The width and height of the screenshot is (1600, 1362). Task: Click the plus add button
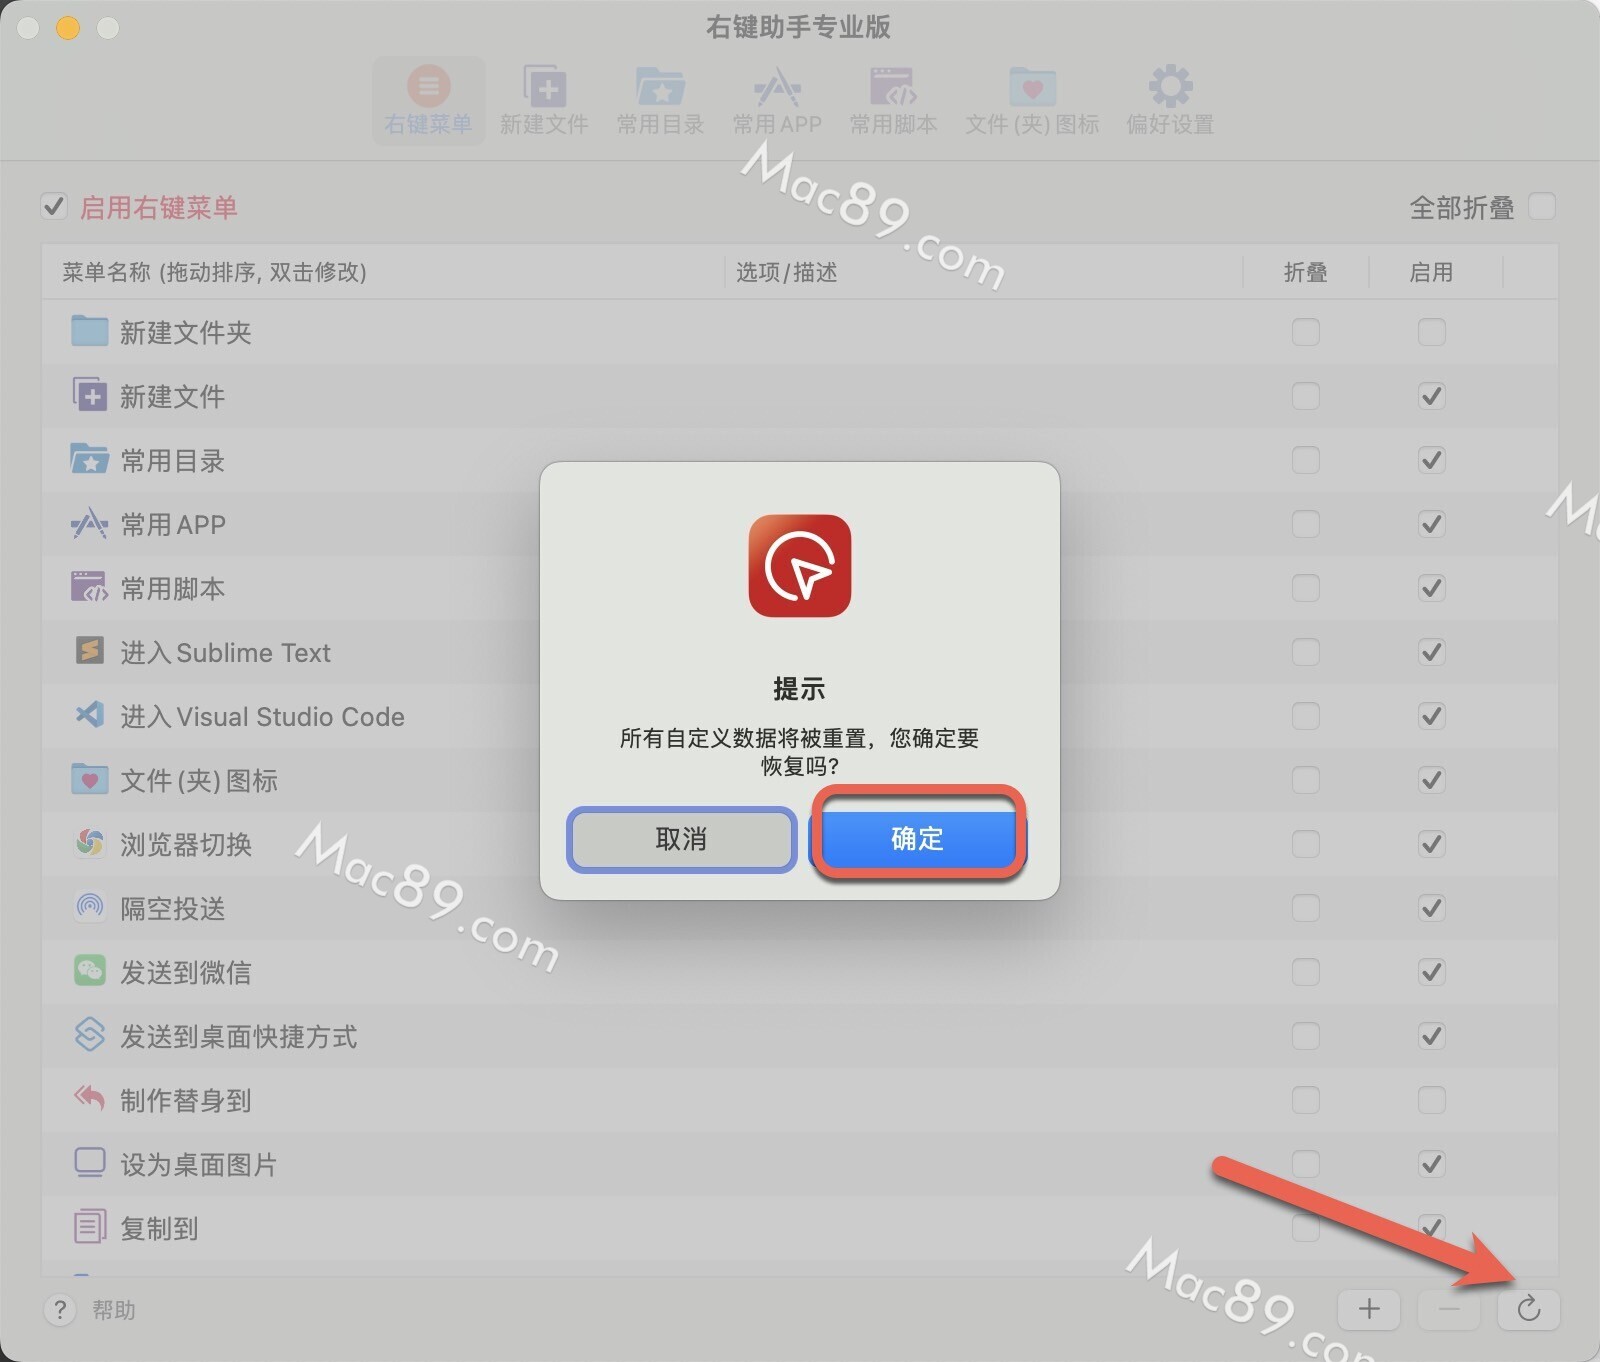pyautogui.click(x=1369, y=1309)
